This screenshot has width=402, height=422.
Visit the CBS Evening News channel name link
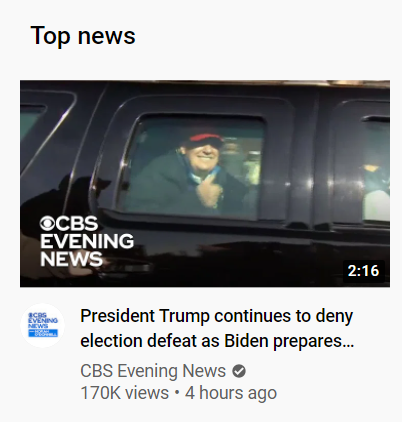tap(153, 371)
